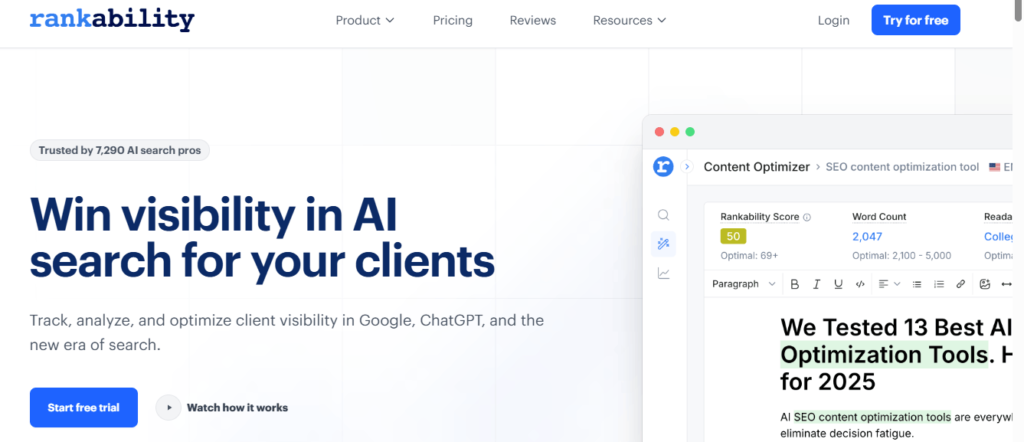Click the insert image icon
1024x442 pixels.
point(985,284)
